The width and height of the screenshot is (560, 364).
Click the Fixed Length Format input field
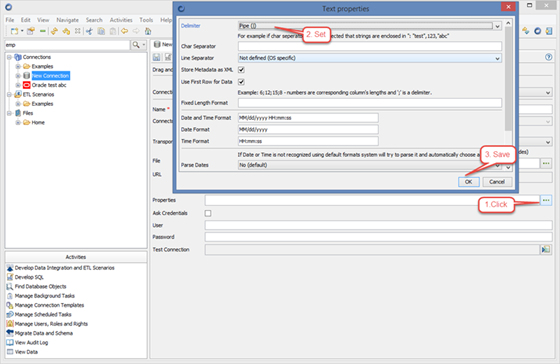tap(370, 103)
